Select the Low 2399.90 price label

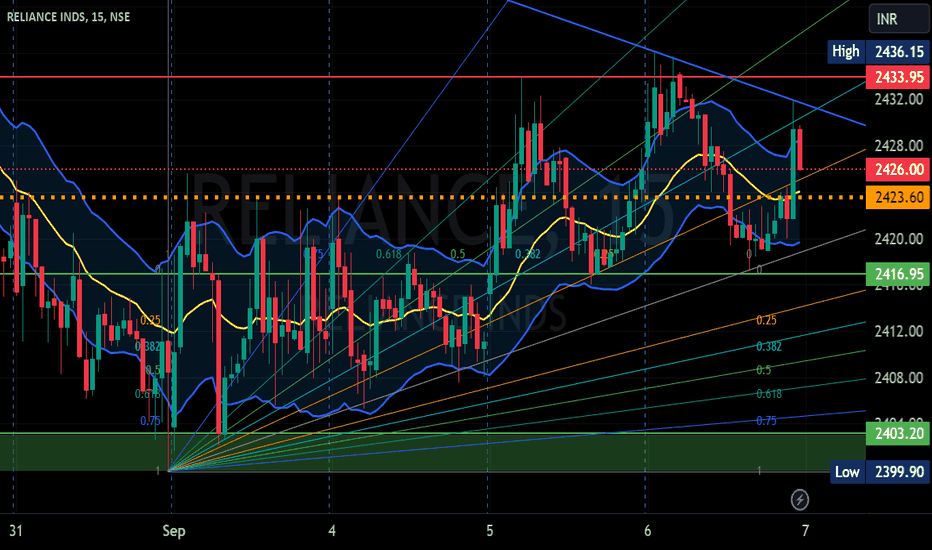(879, 472)
